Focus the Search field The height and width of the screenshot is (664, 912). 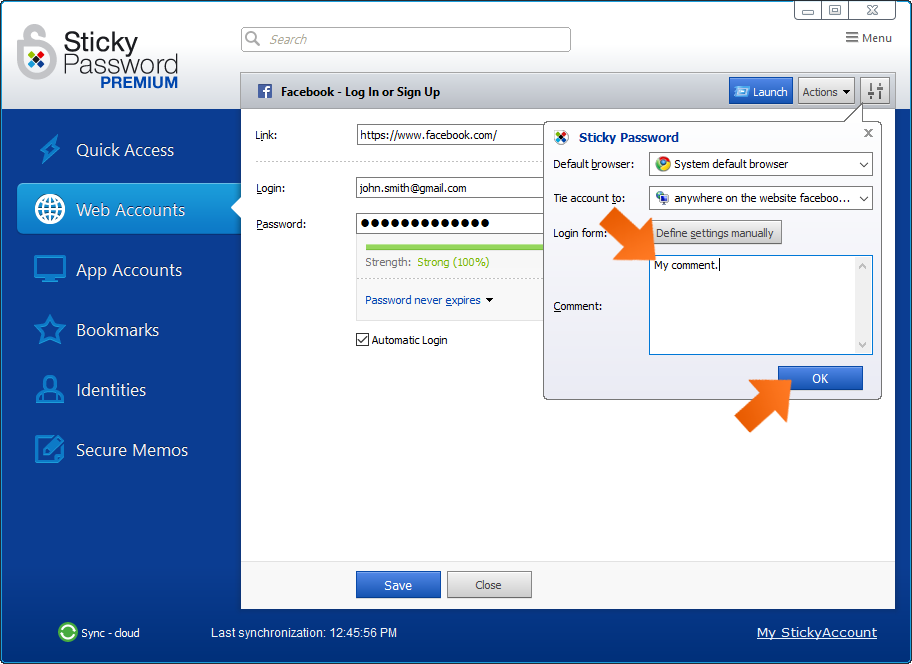[x=405, y=39]
